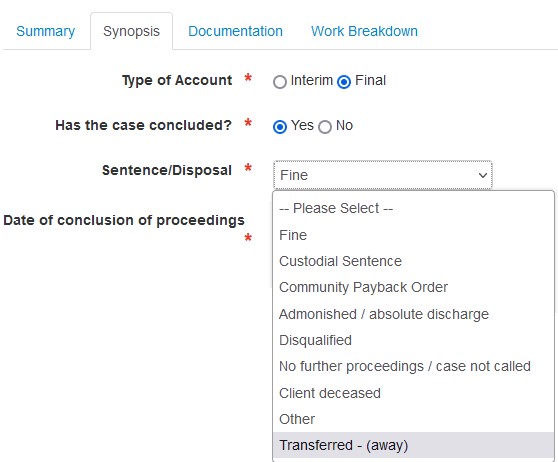Select the Final account type radio

pyautogui.click(x=344, y=82)
